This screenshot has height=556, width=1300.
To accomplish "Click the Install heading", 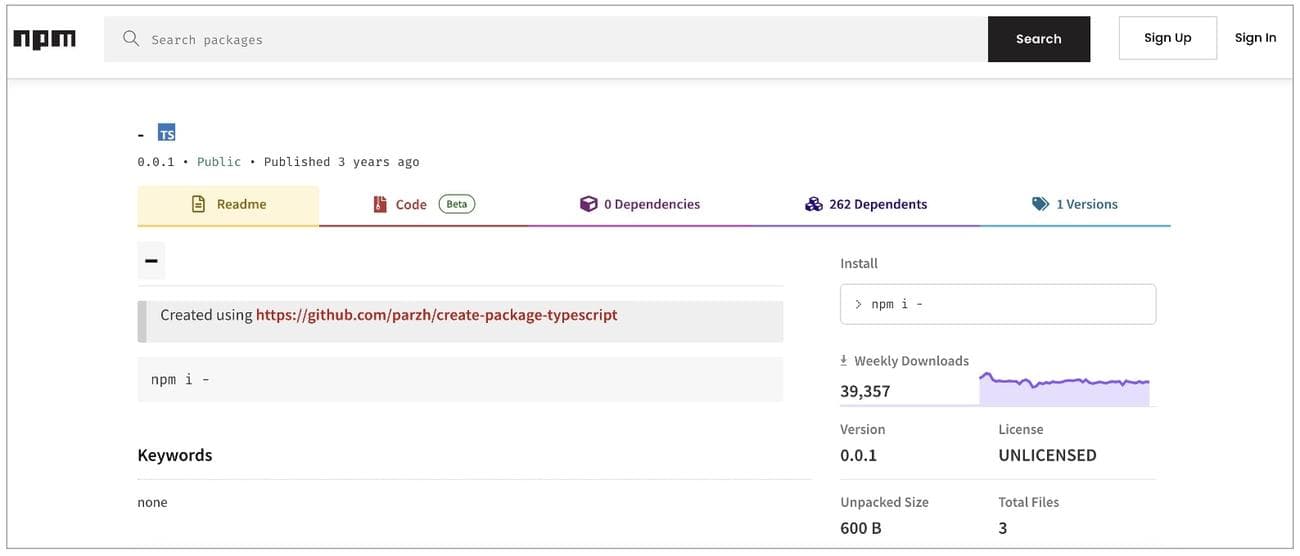I will coord(859,264).
